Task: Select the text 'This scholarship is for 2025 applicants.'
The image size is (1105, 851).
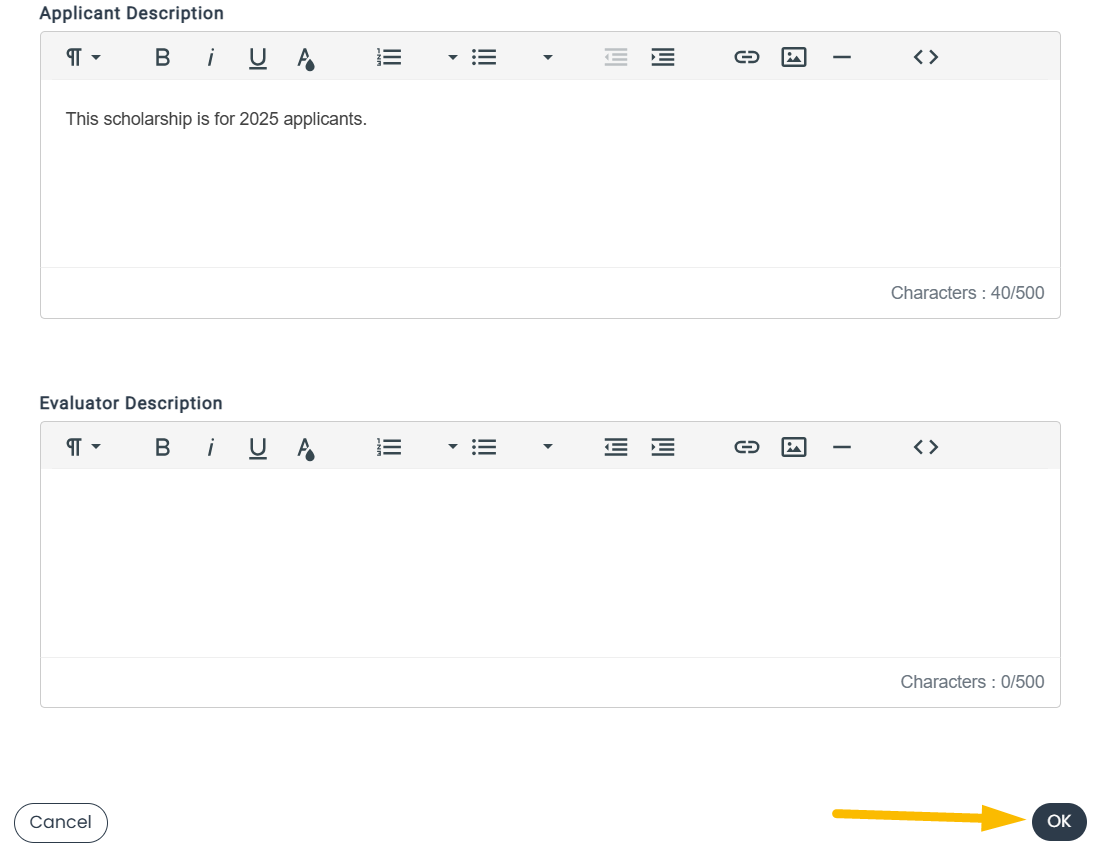Action: (216, 119)
